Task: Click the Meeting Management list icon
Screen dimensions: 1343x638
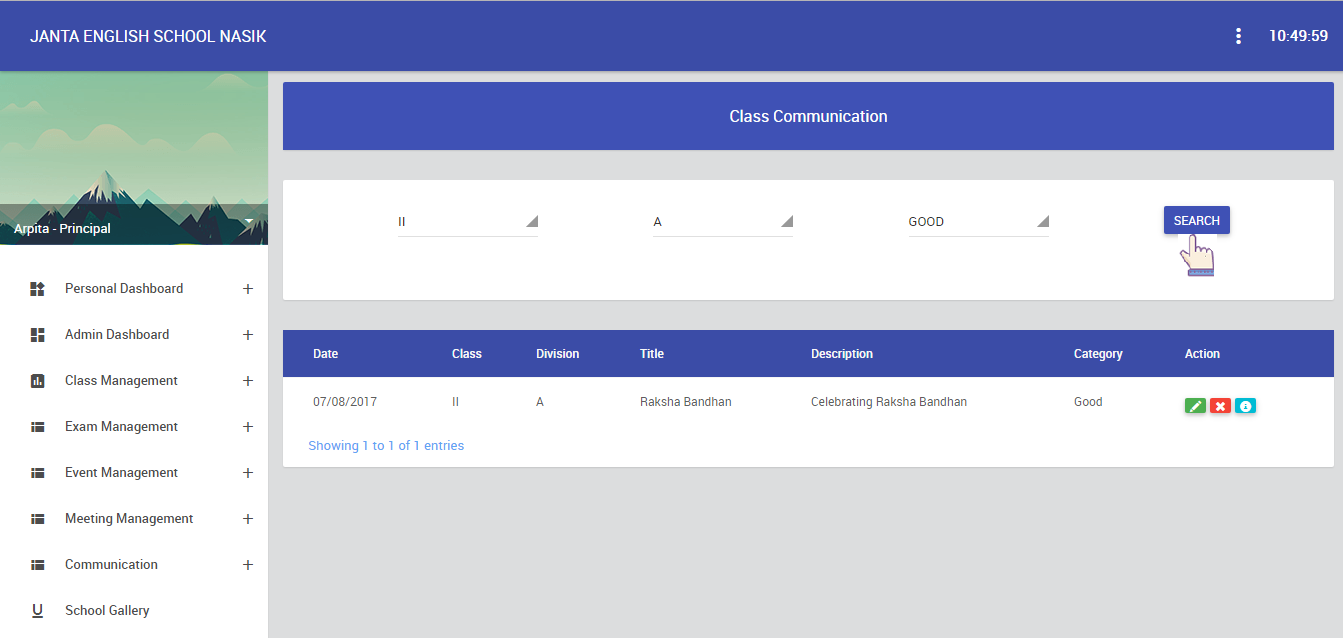Action: point(38,519)
